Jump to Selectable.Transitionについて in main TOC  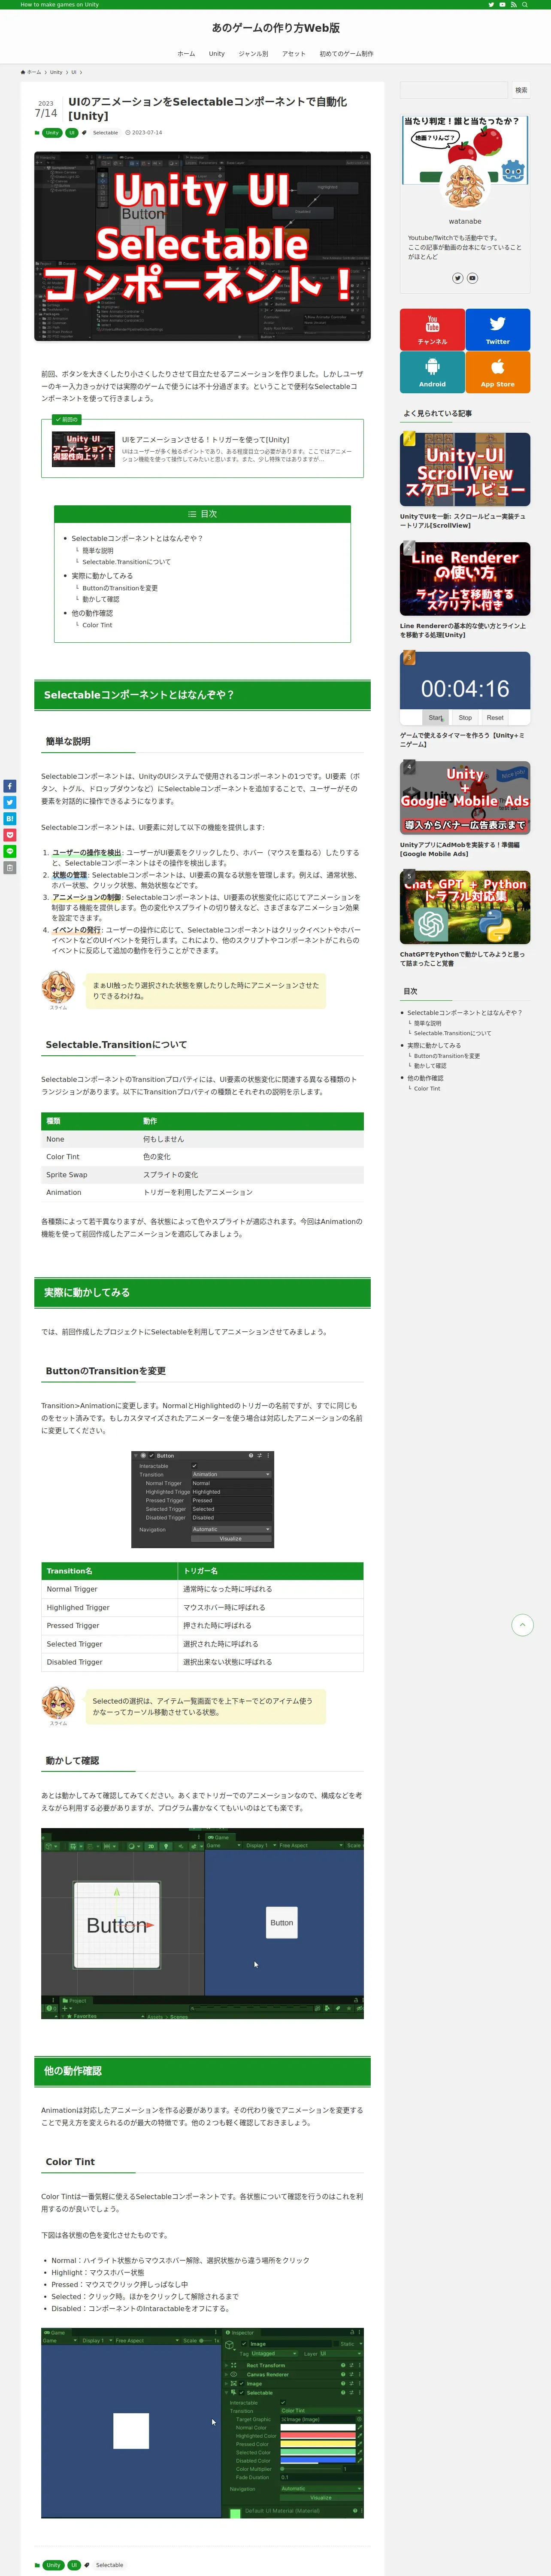pyautogui.click(x=126, y=562)
